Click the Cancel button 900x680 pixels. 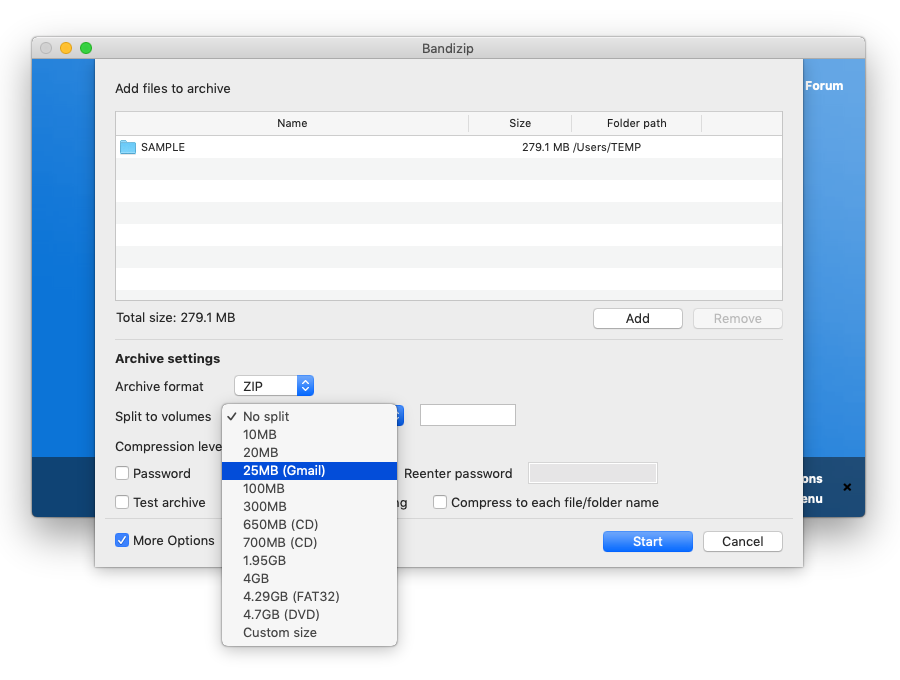[742, 541]
